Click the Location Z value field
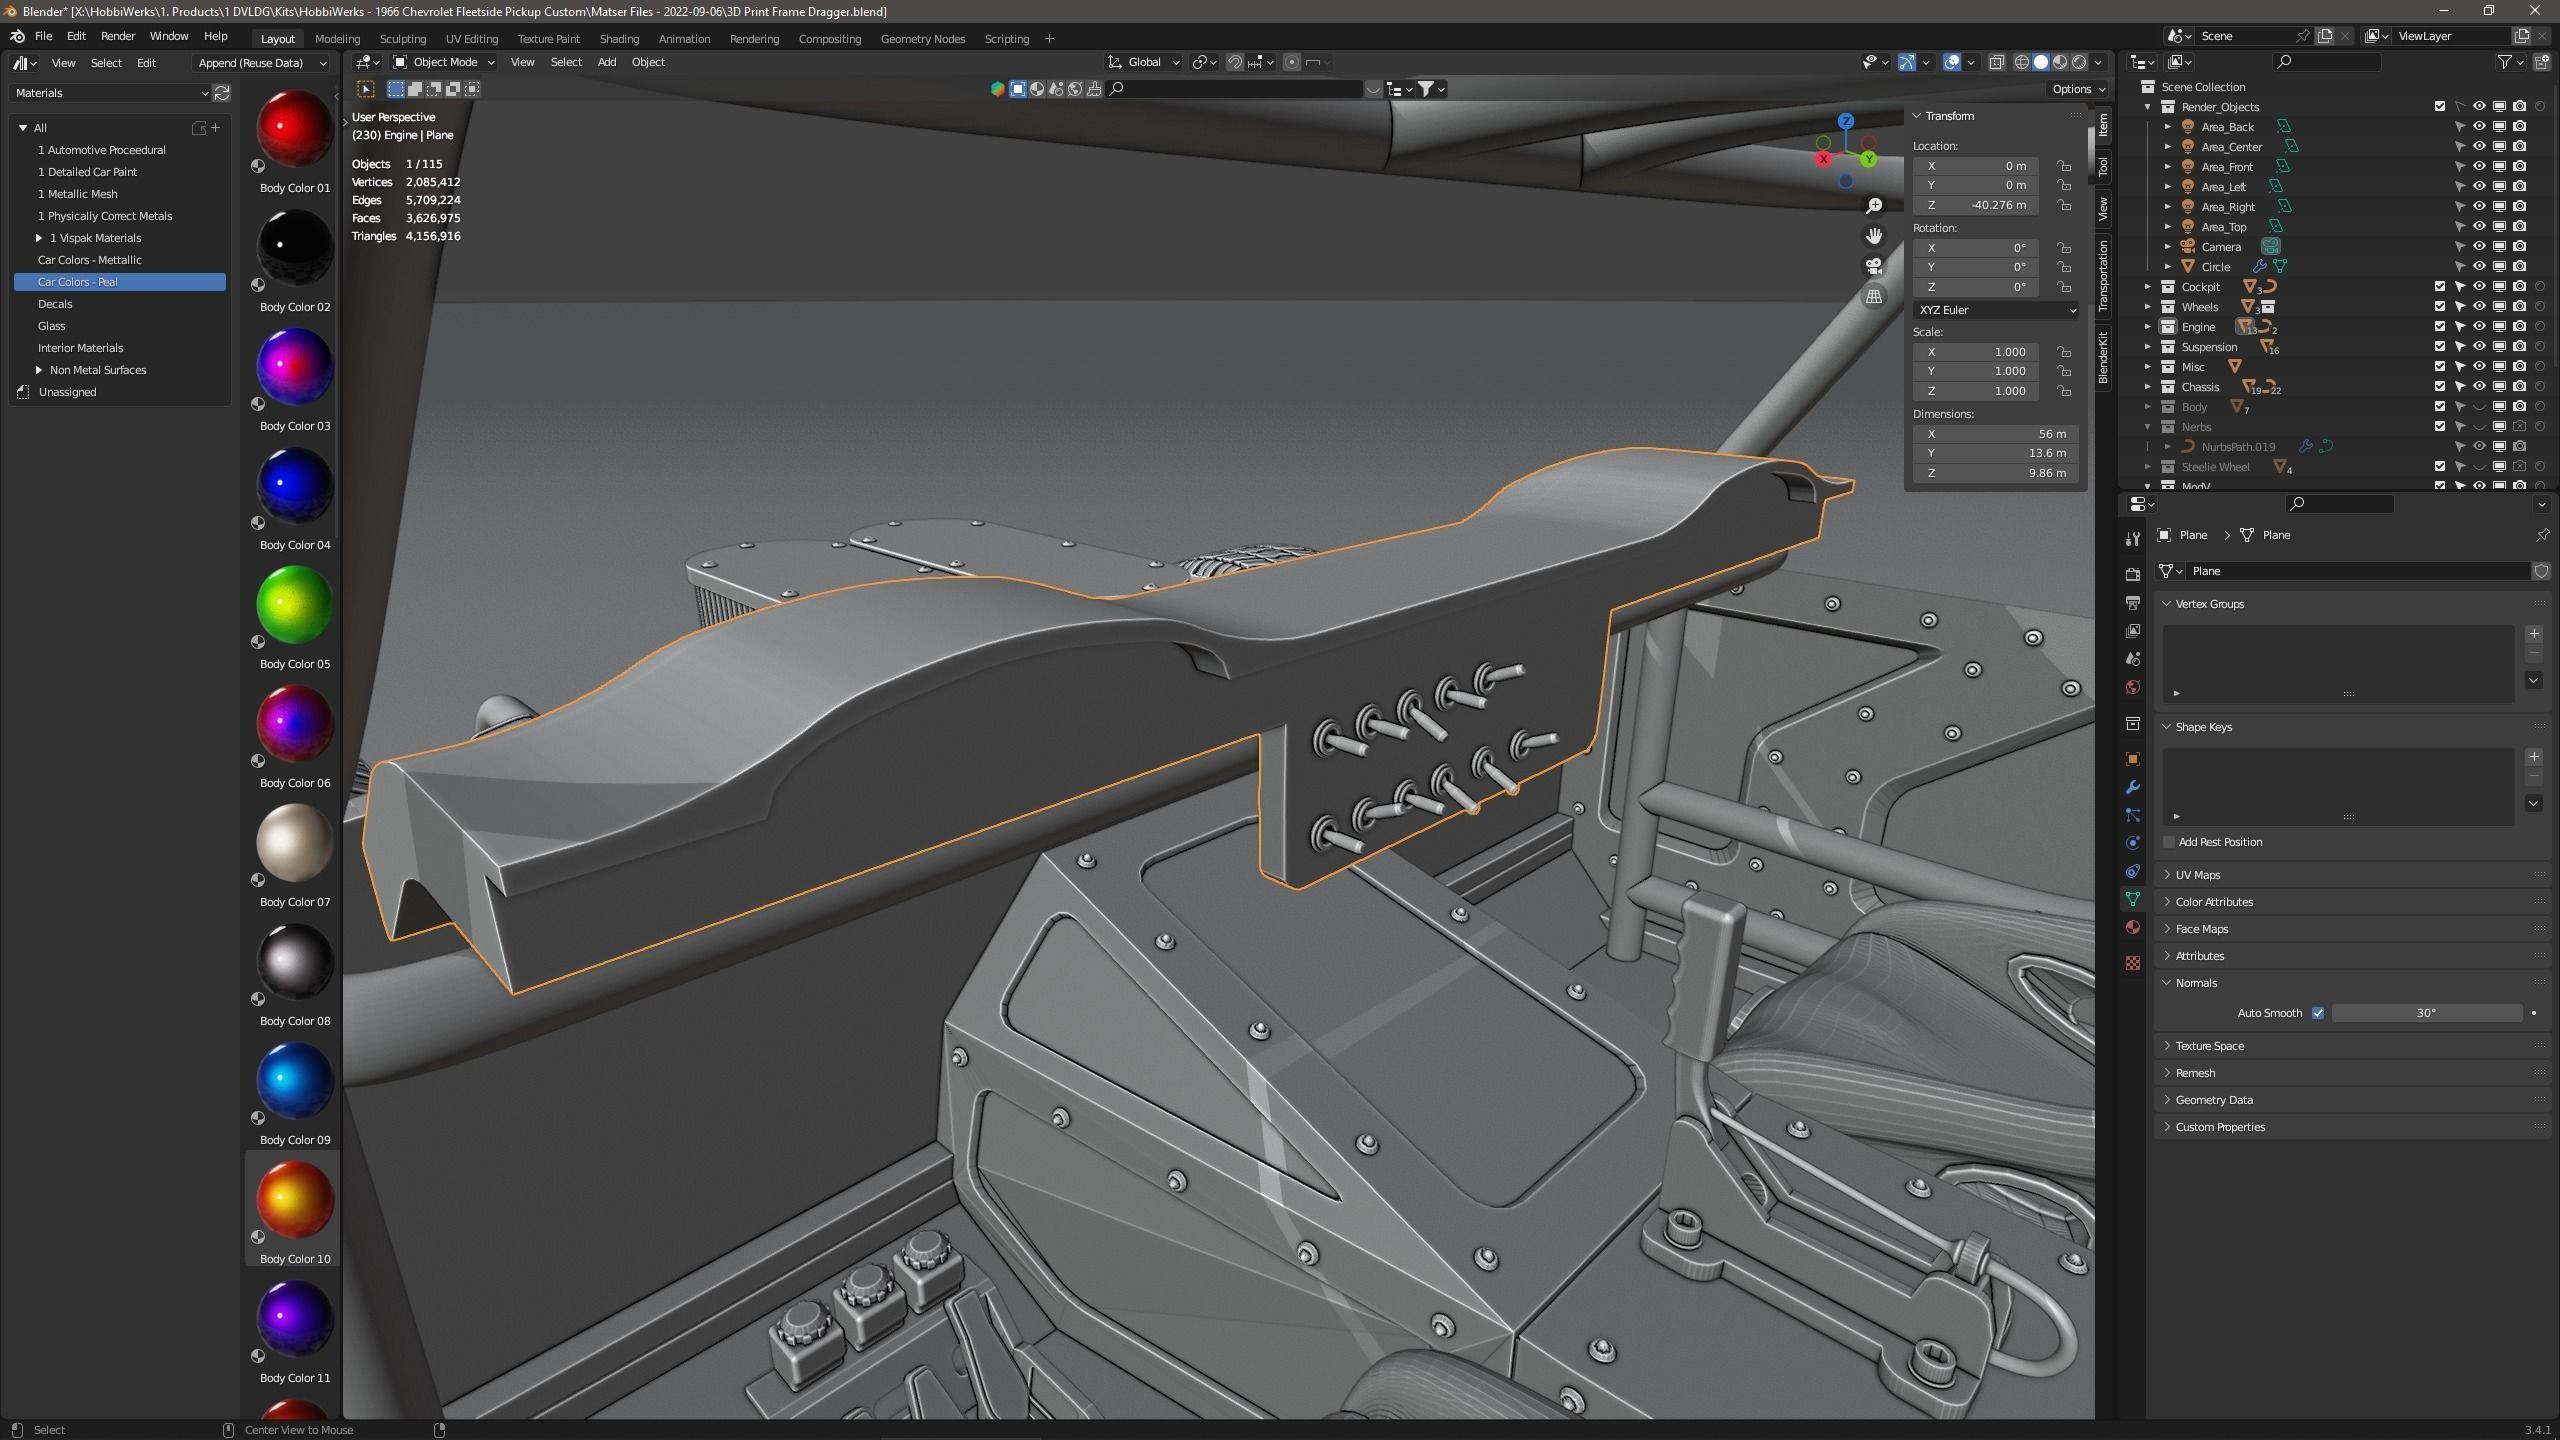Image resolution: width=2560 pixels, height=1440 pixels. pos(1975,205)
